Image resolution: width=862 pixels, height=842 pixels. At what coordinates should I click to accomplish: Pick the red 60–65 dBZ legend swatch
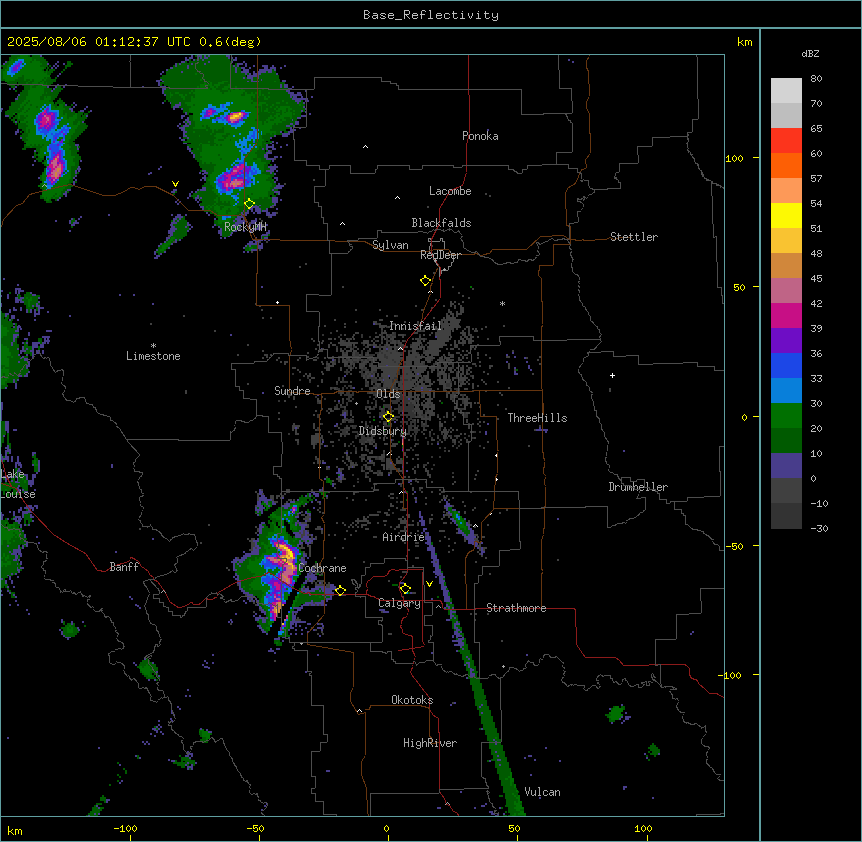pyautogui.click(x=786, y=141)
